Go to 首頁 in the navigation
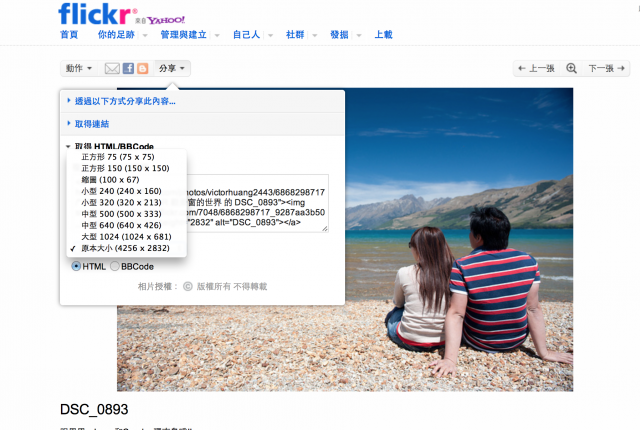Image resolution: width=640 pixels, height=430 pixels. [69, 35]
